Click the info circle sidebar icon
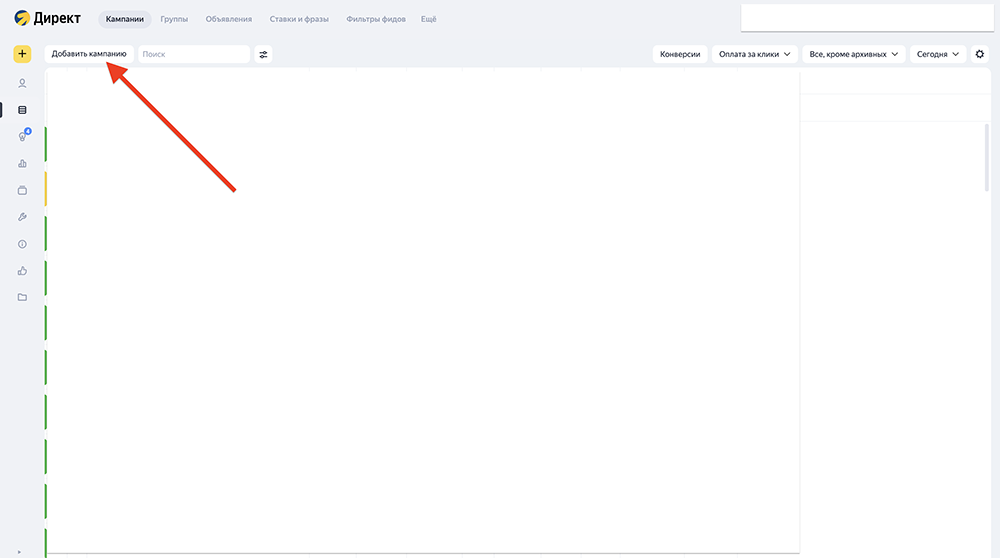 coord(22,244)
